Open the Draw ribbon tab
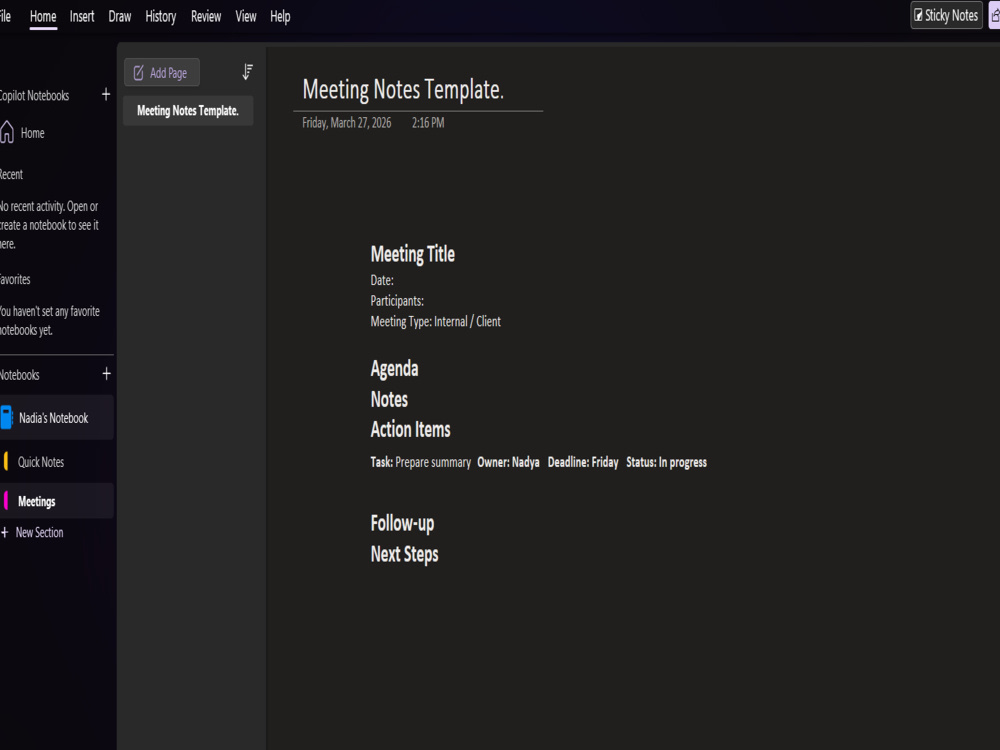Viewport: 1000px width, 750px height. (x=119, y=17)
